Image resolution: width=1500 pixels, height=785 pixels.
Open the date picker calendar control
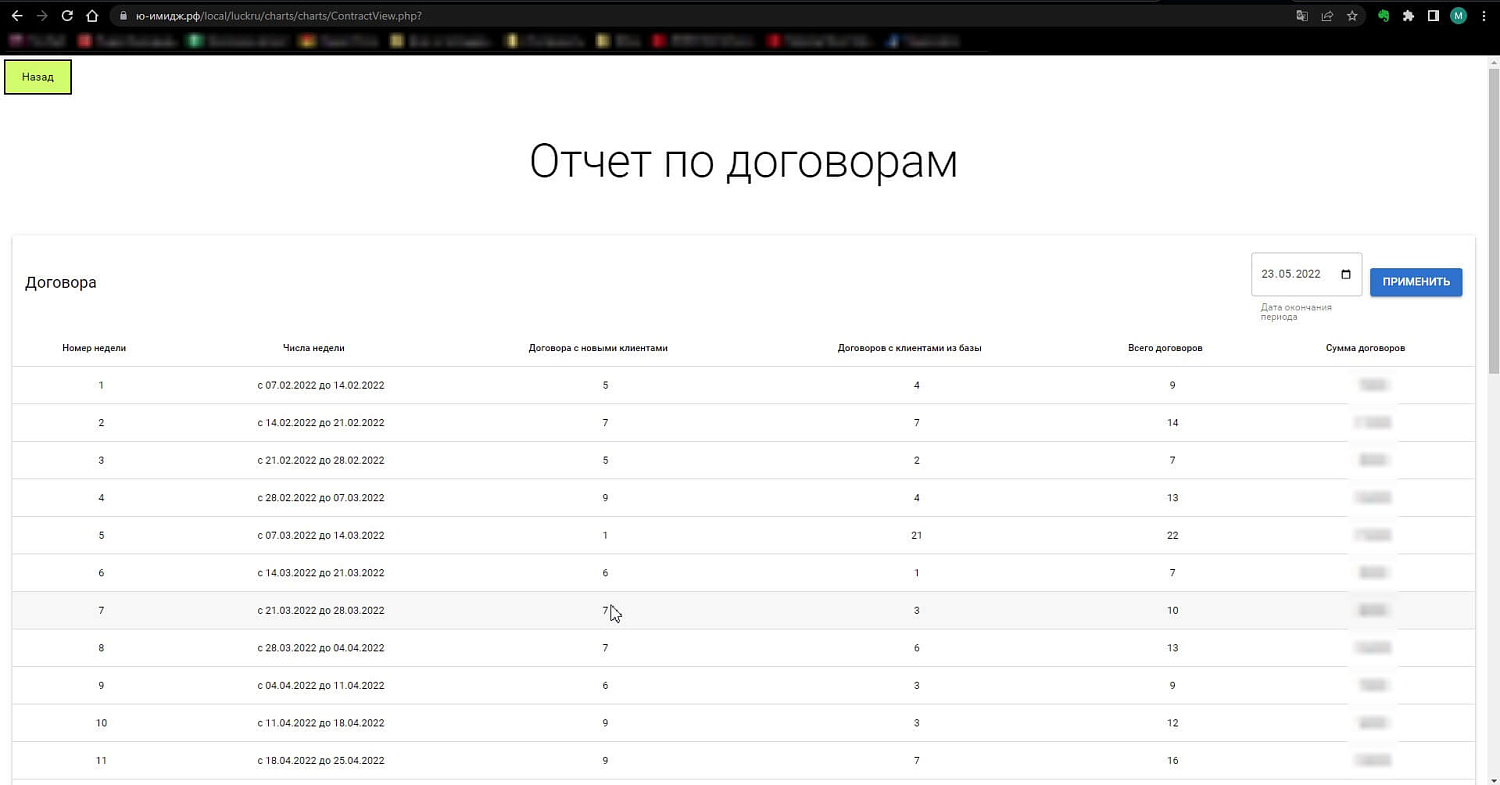click(x=1345, y=274)
